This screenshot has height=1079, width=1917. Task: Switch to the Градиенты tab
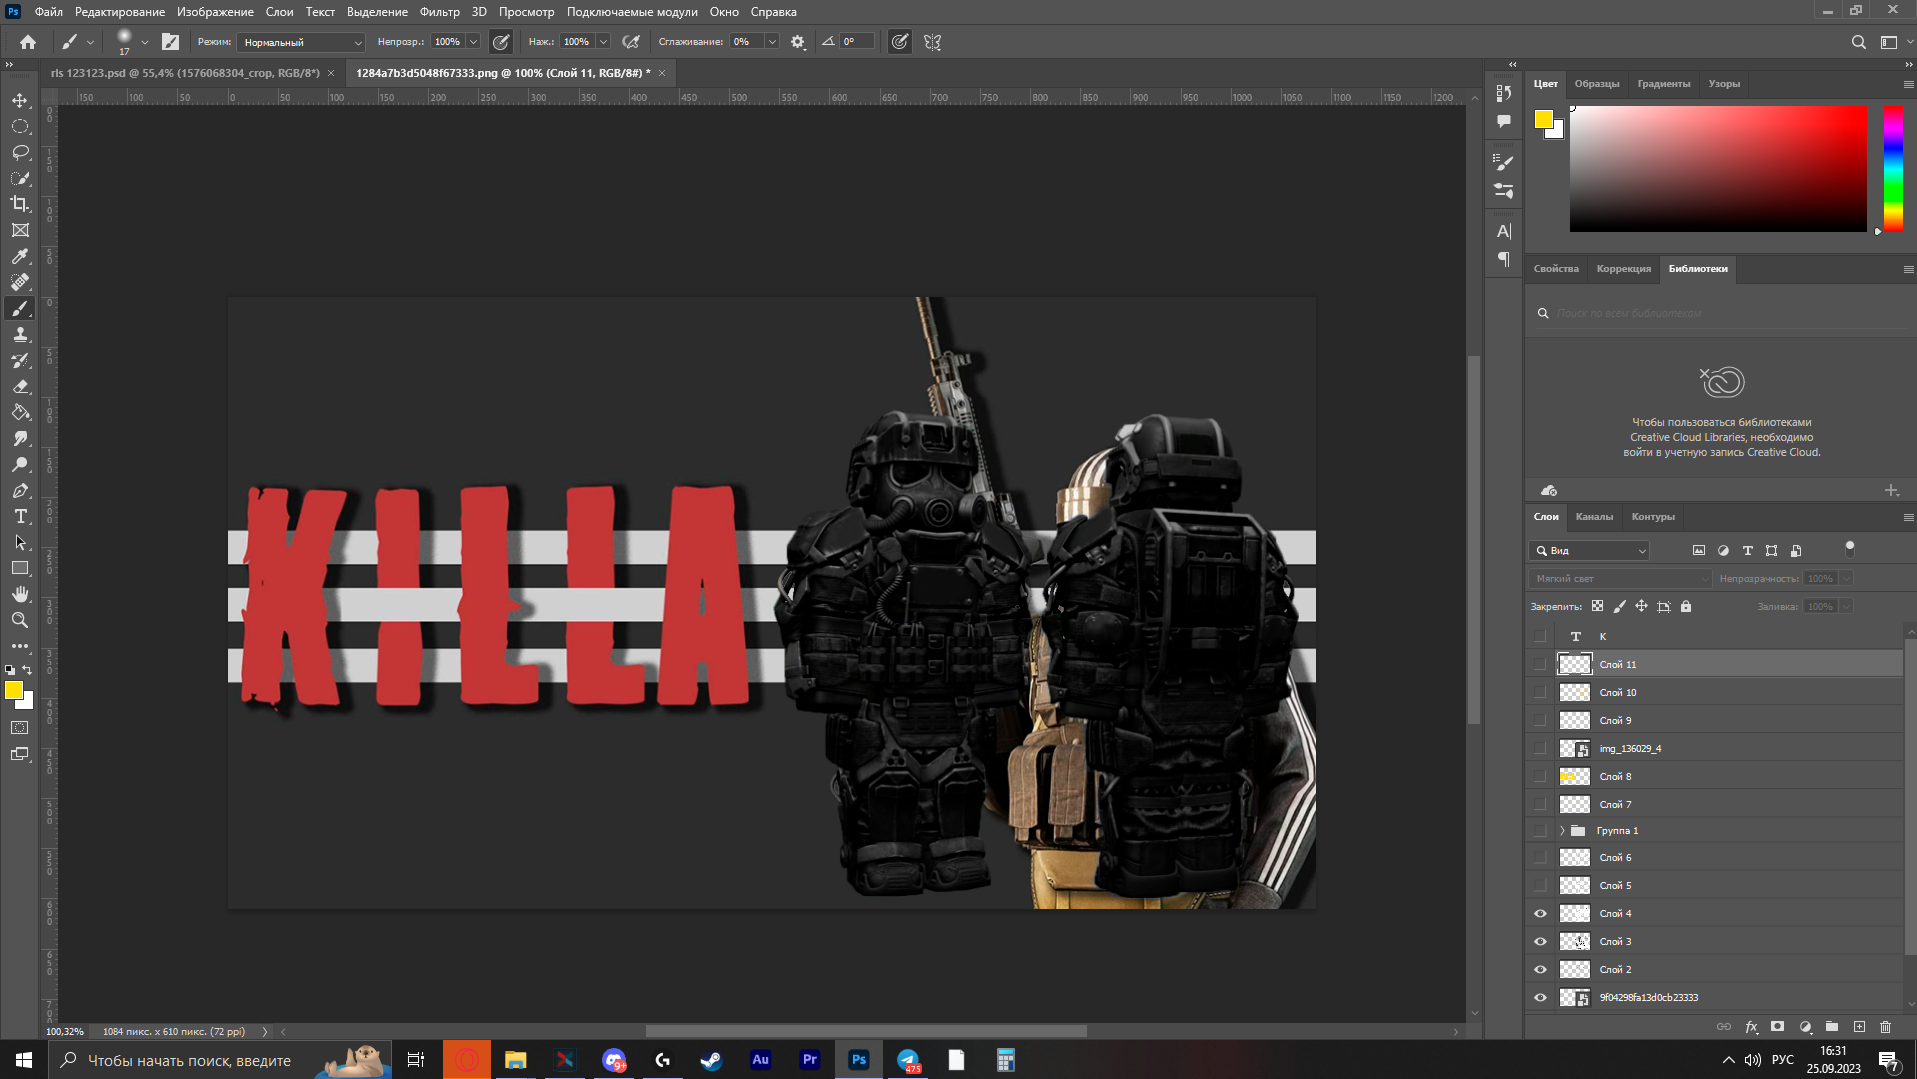click(1664, 84)
